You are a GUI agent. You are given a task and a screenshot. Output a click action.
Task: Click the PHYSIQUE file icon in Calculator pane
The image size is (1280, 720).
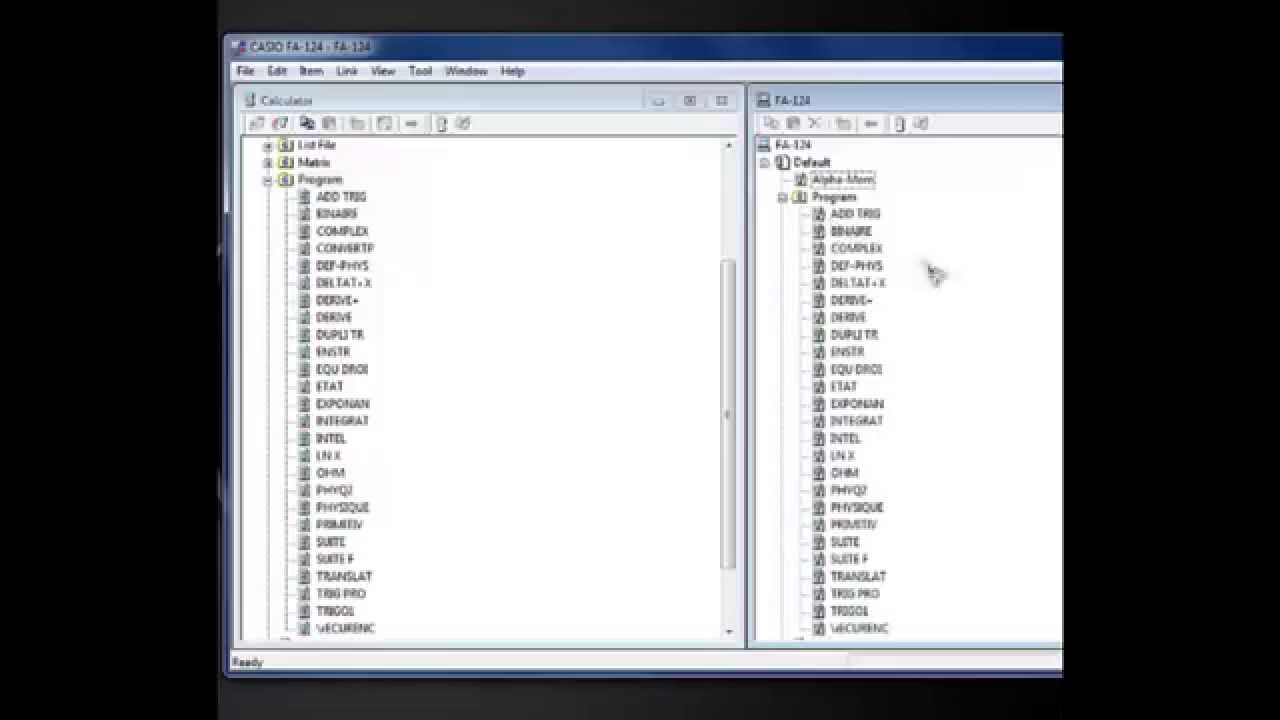pos(305,507)
